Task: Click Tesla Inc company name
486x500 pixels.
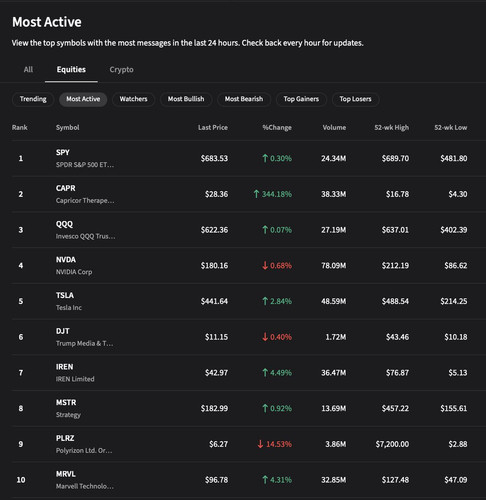Action: [x=69, y=308]
